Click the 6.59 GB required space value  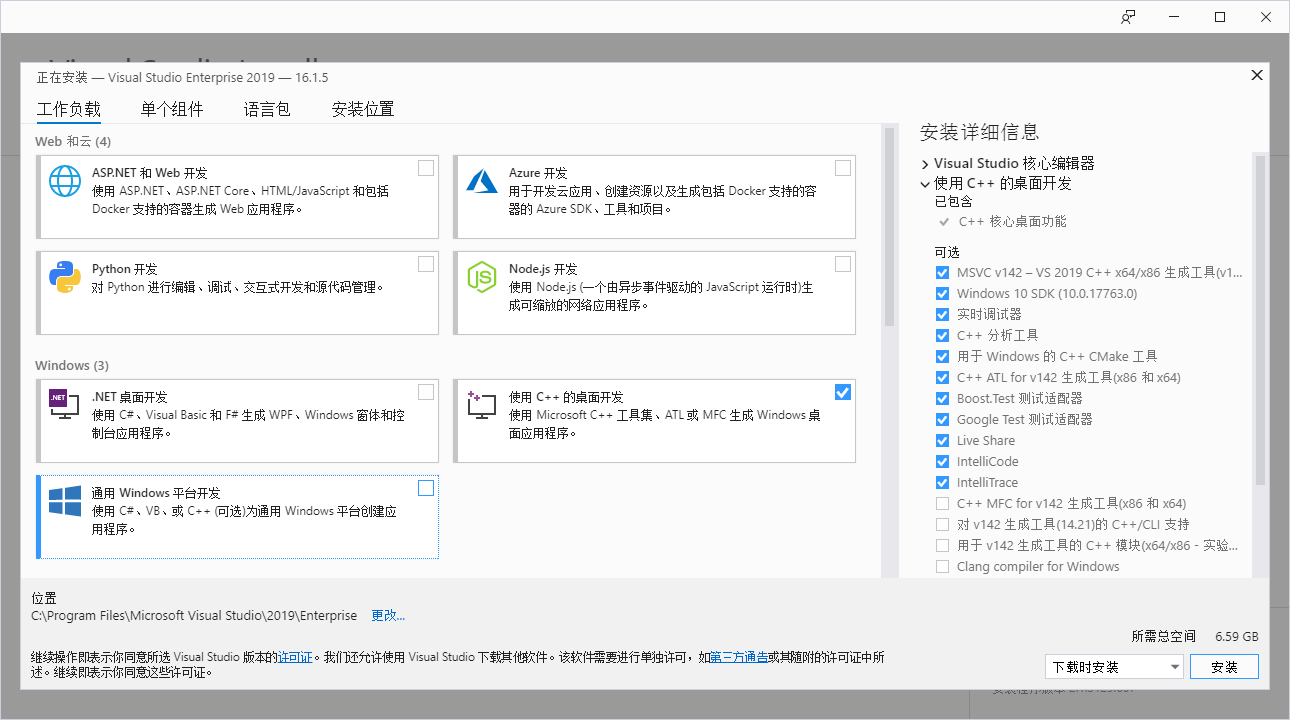(1236, 636)
